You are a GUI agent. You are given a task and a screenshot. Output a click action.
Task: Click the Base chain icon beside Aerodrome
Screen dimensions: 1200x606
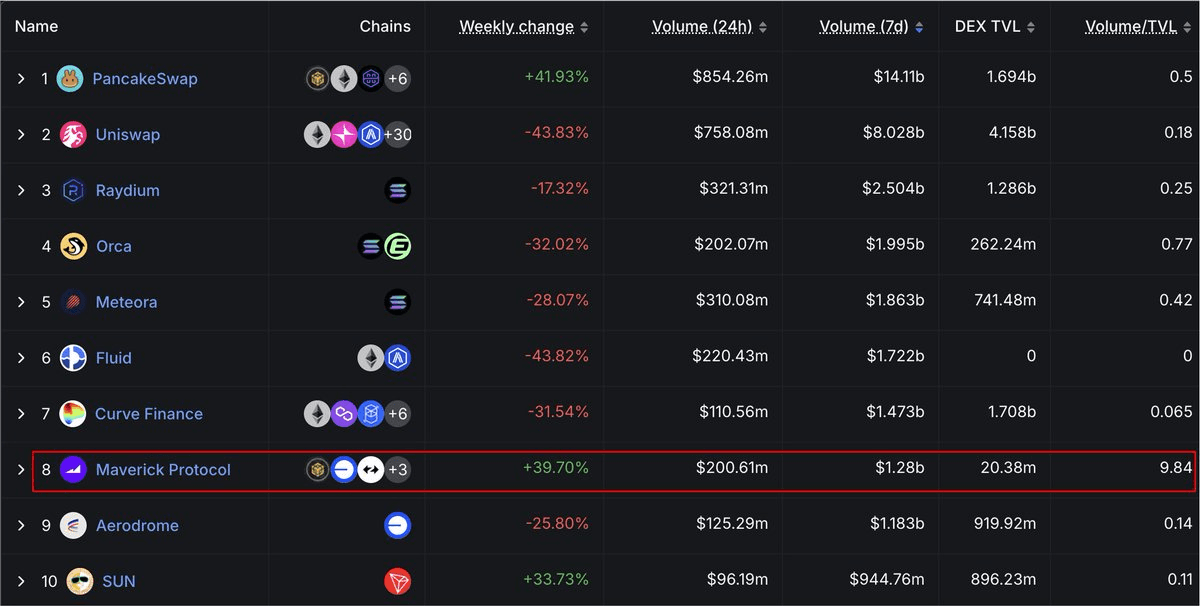click(x=398, y=524)
